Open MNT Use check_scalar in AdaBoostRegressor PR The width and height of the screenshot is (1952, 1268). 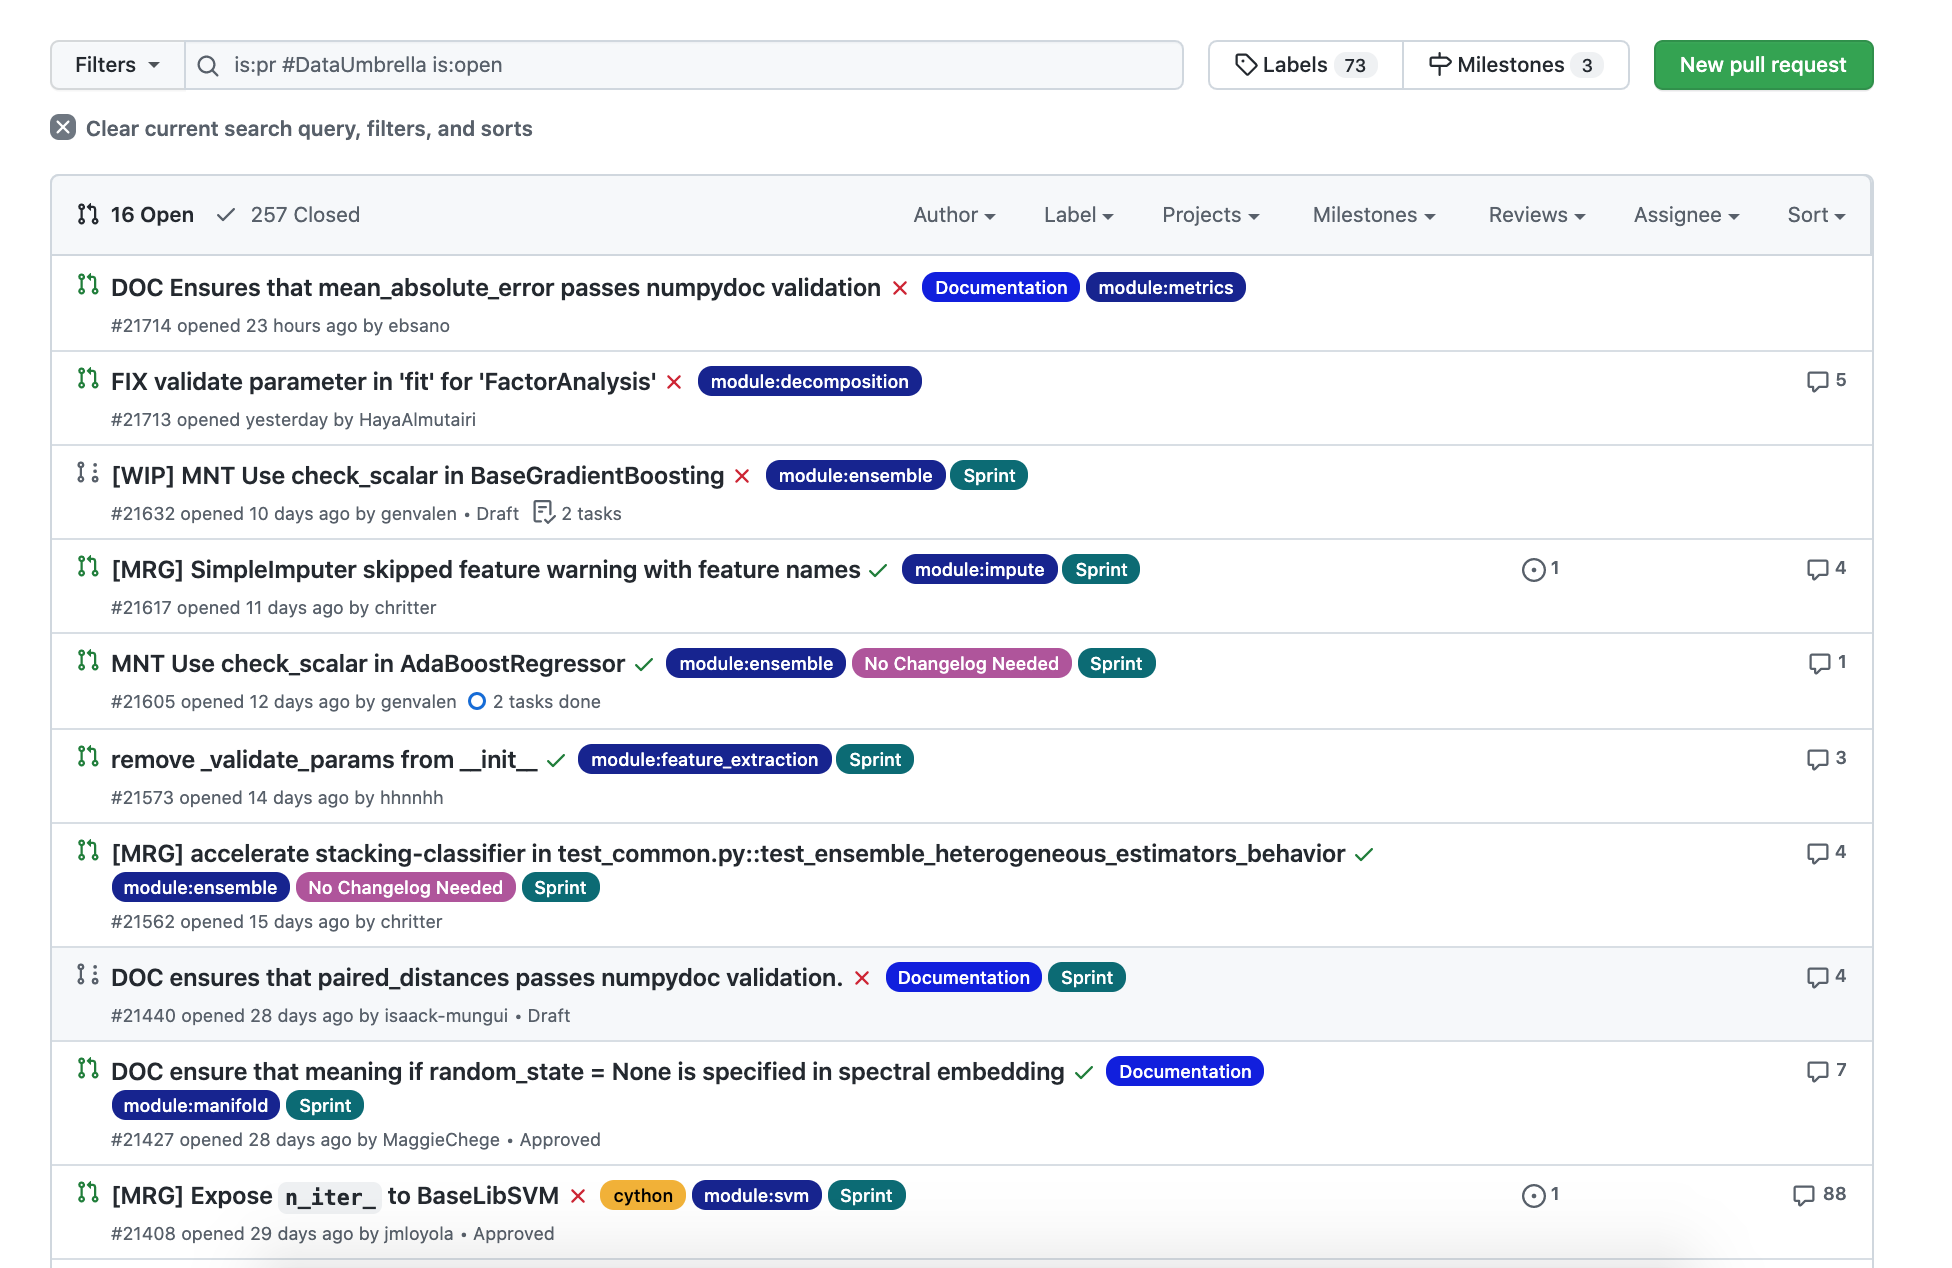point(367,664)
